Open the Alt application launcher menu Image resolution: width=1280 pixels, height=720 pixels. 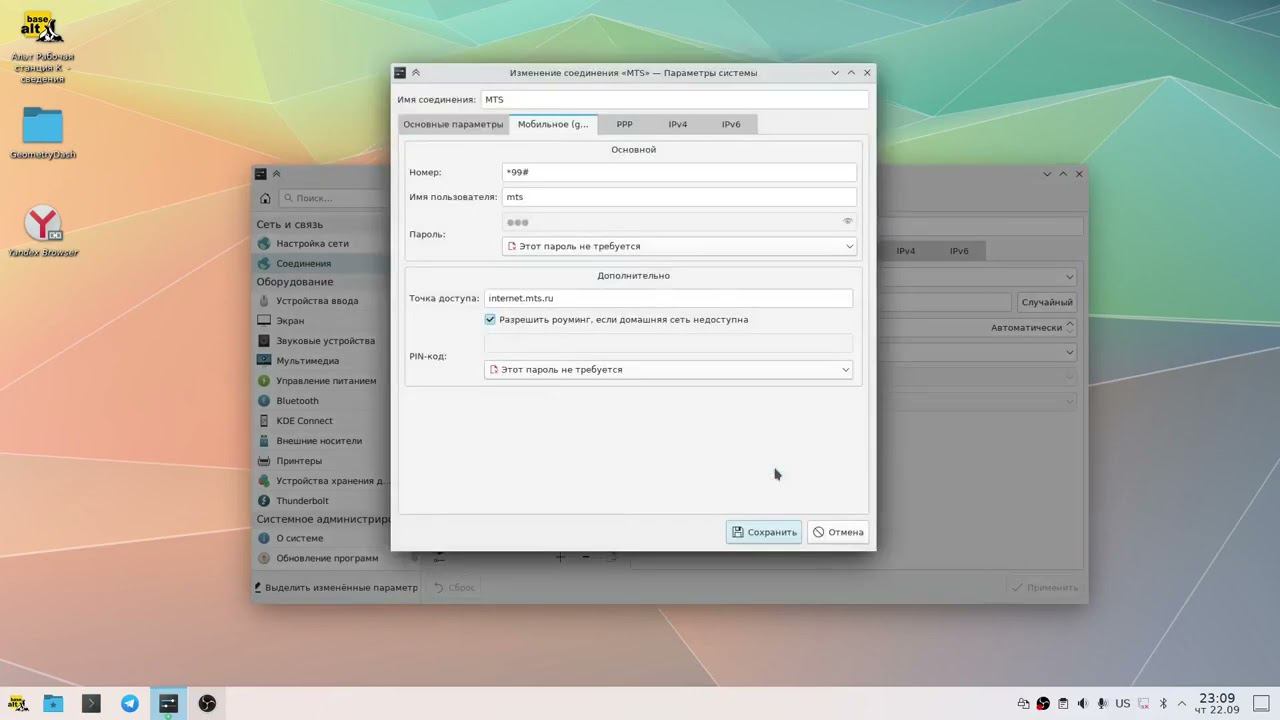point(17,703)
